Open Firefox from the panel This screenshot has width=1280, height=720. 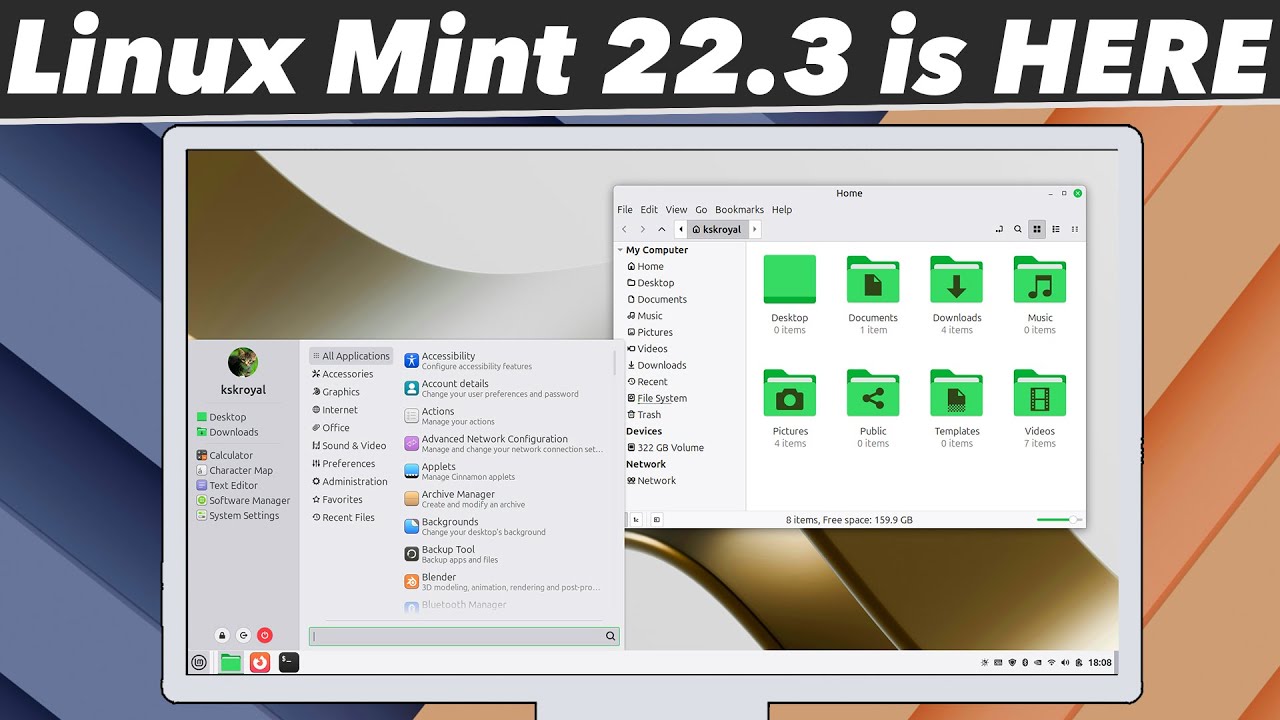point(260,662)
